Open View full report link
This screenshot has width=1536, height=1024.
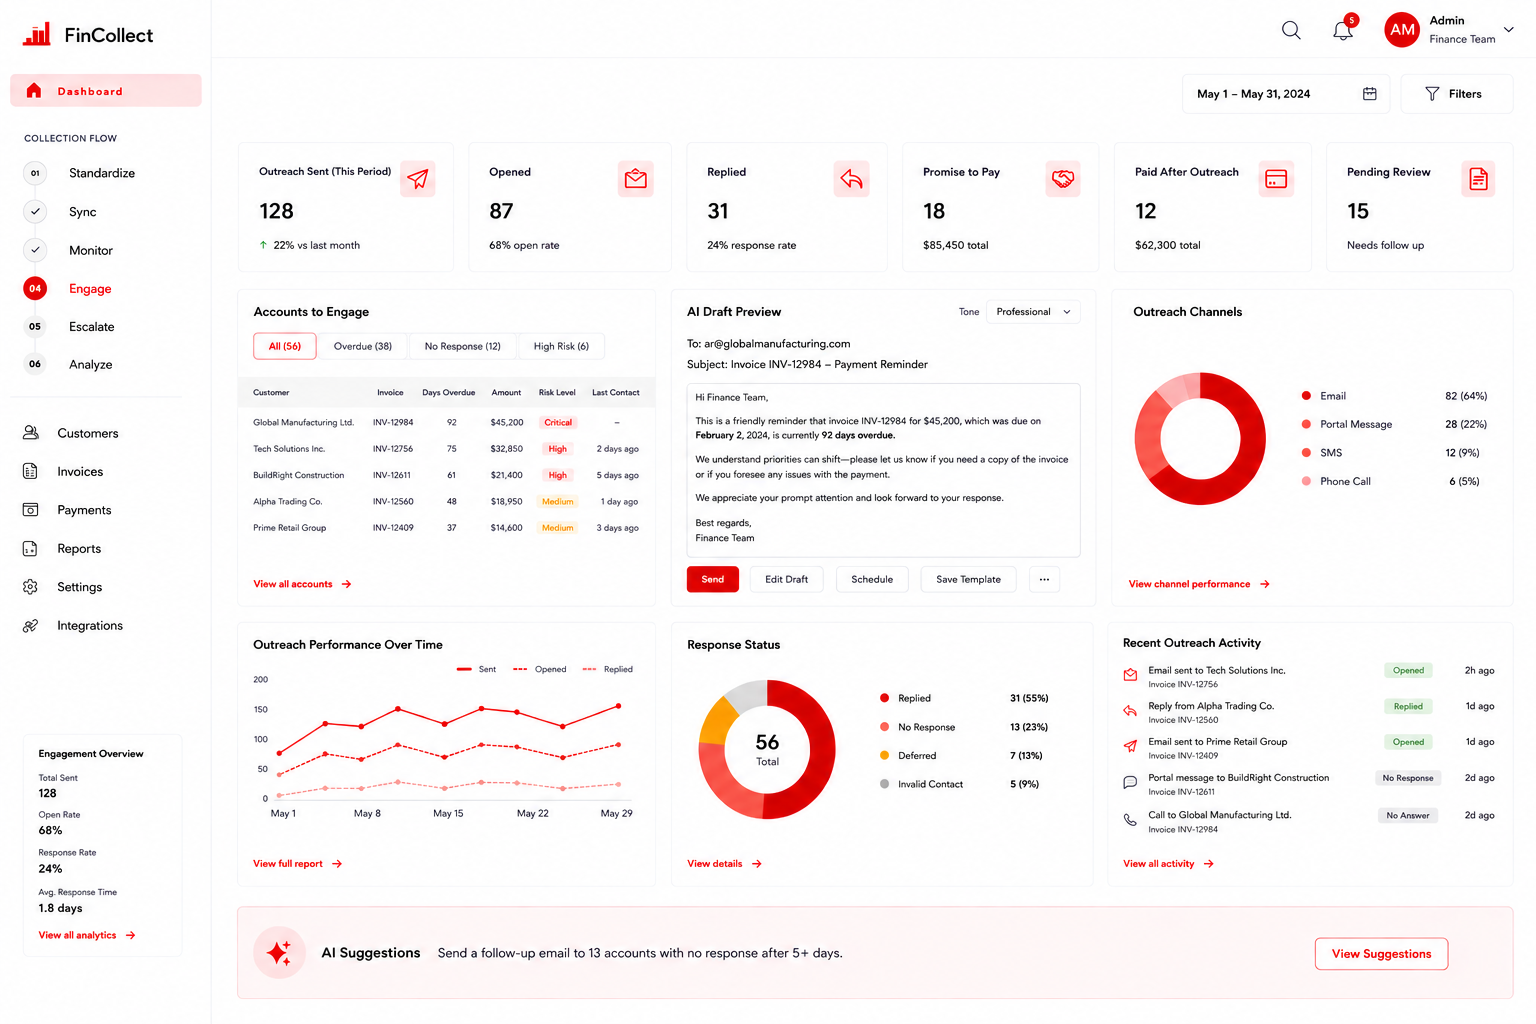(297, 864)
